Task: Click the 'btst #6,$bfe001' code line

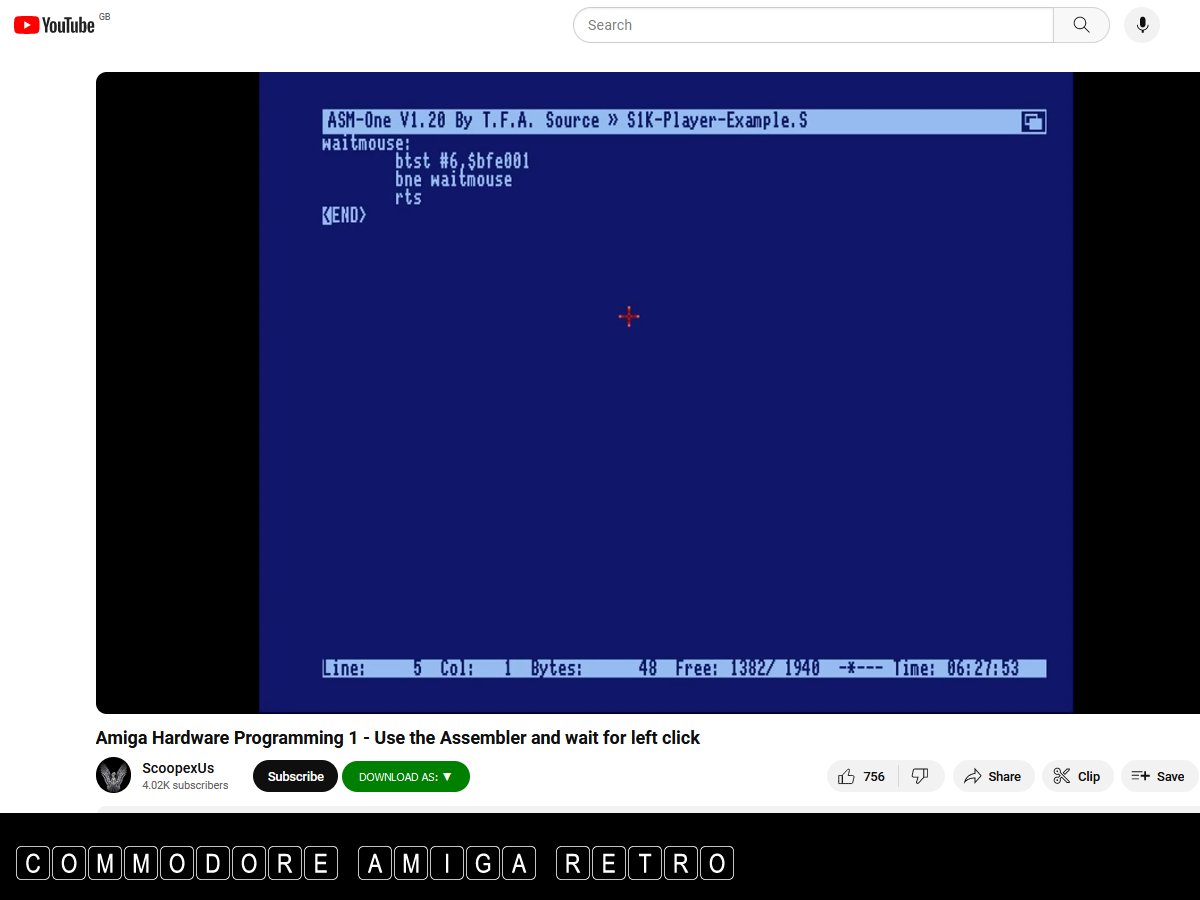Action: click(462, 161)
